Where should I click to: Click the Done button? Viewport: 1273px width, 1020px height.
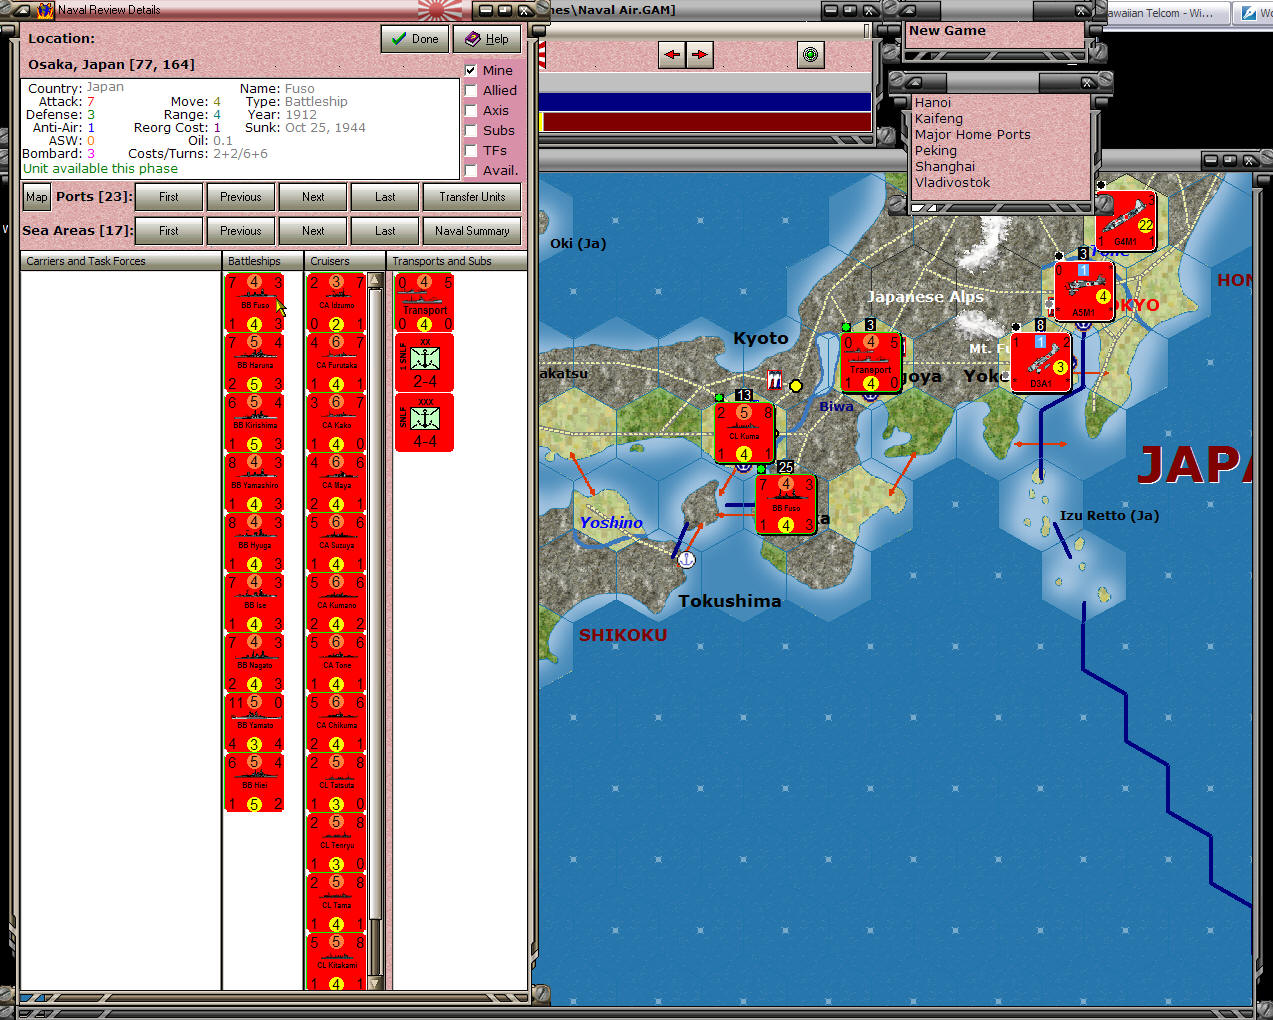pyautogui.click(x=415, y=39)
